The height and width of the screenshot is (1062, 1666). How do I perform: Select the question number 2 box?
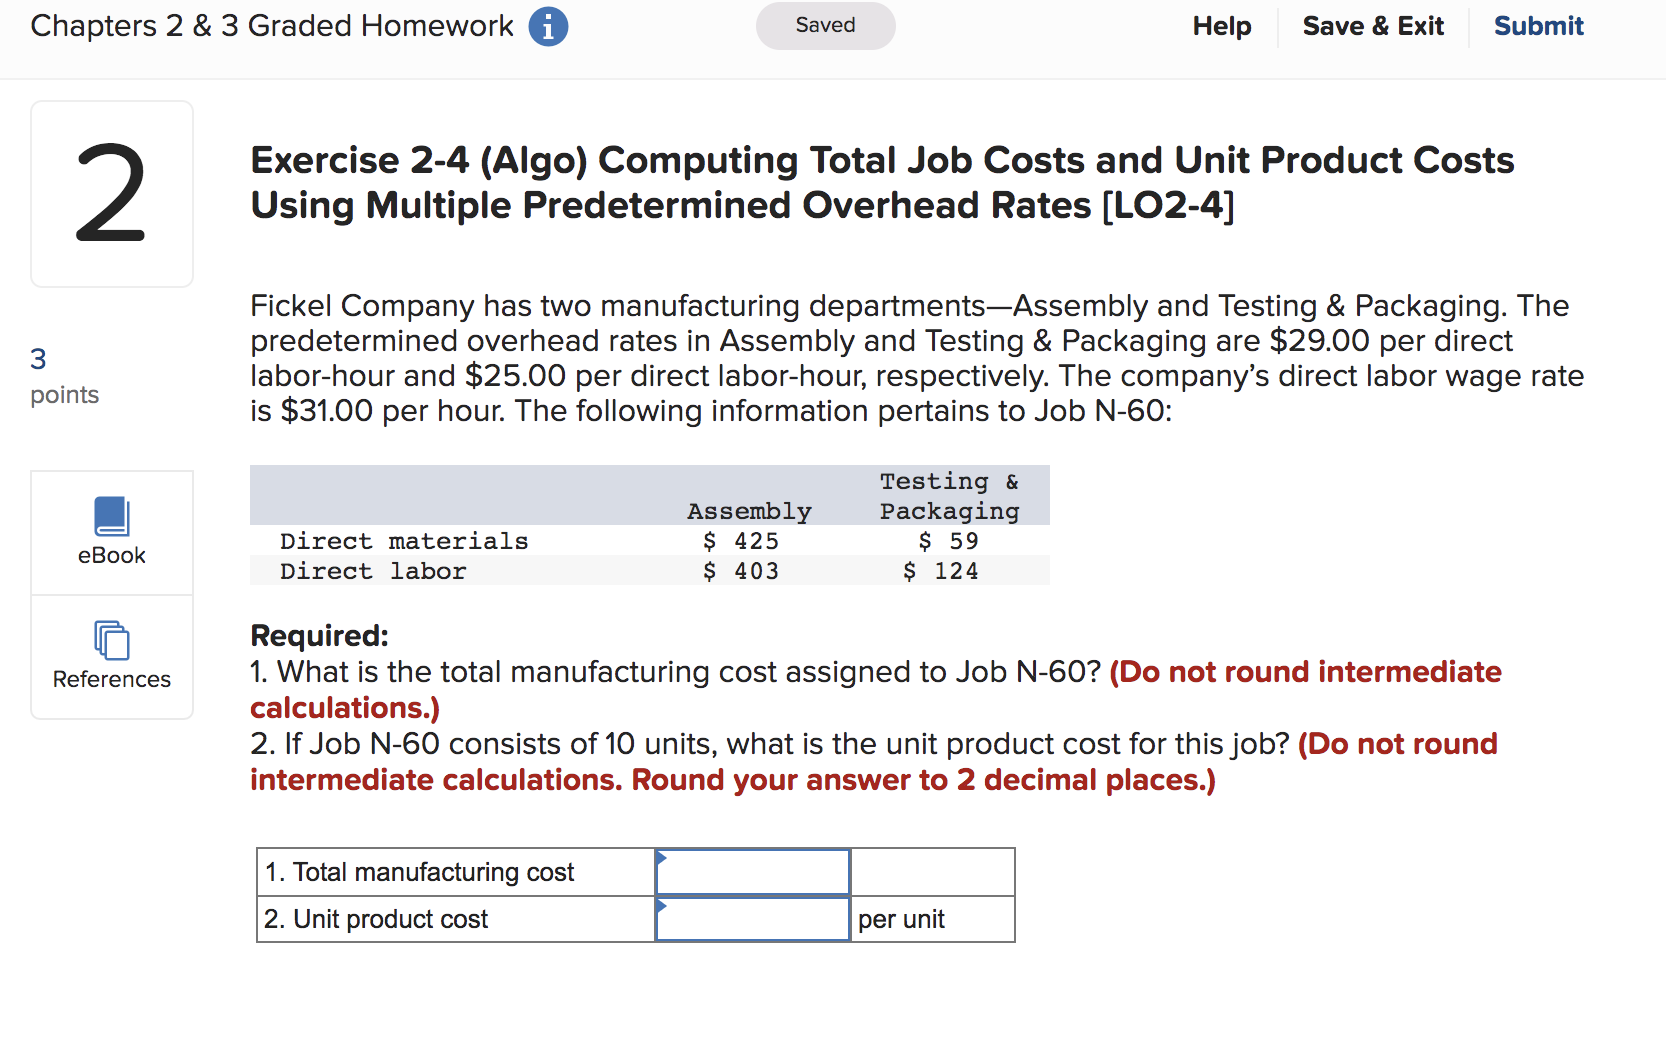point(111,193)
